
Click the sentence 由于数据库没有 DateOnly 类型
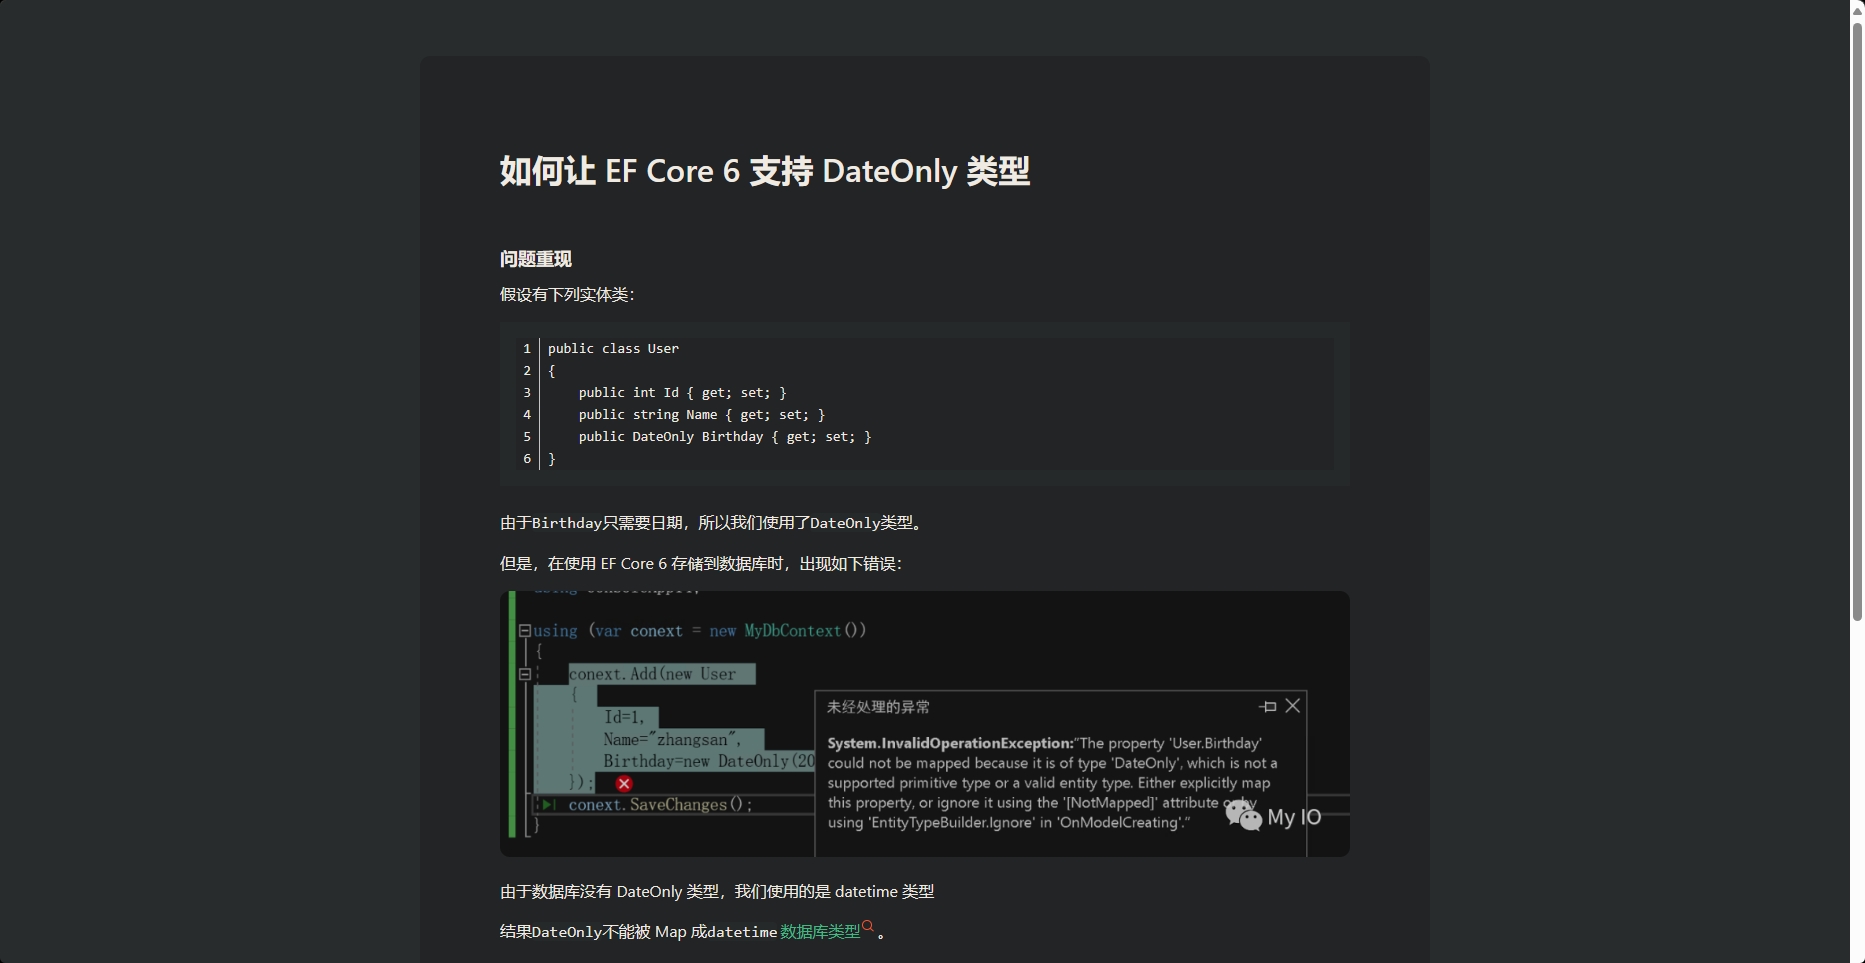pyautogui.click(x=717, y=892)
